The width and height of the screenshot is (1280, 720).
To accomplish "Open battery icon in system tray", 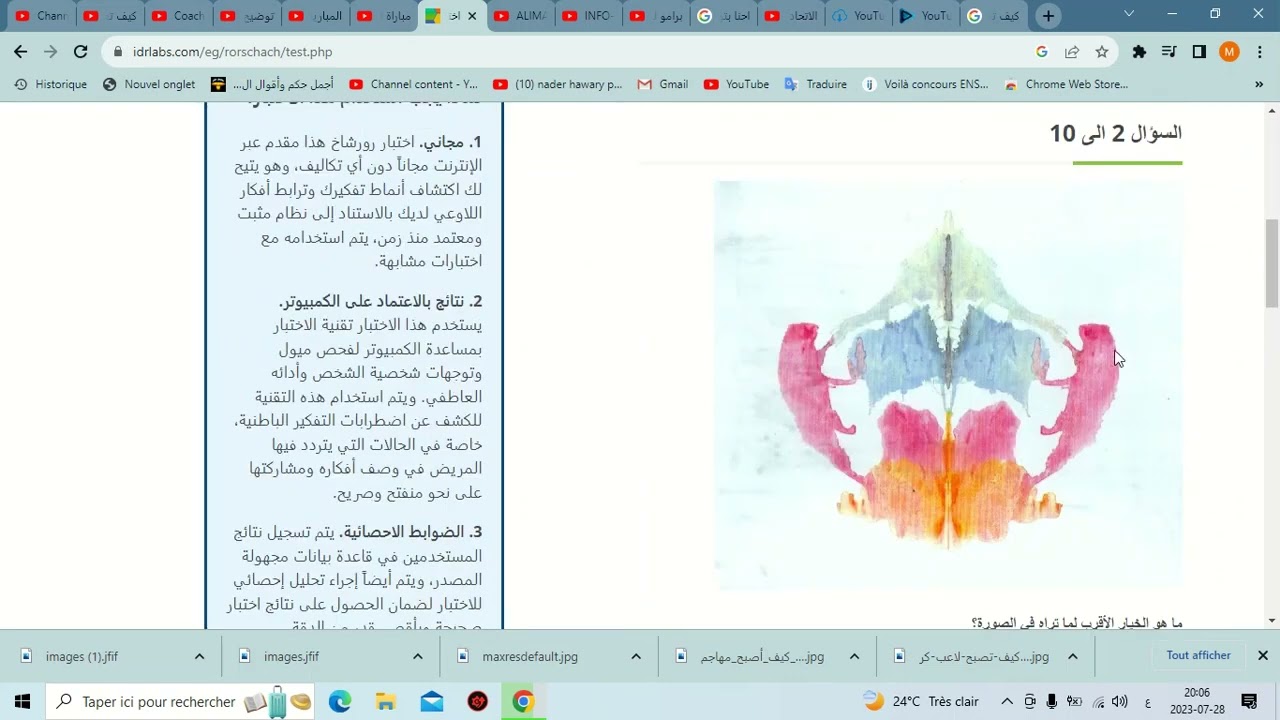I will click(x=1075, y=701).
